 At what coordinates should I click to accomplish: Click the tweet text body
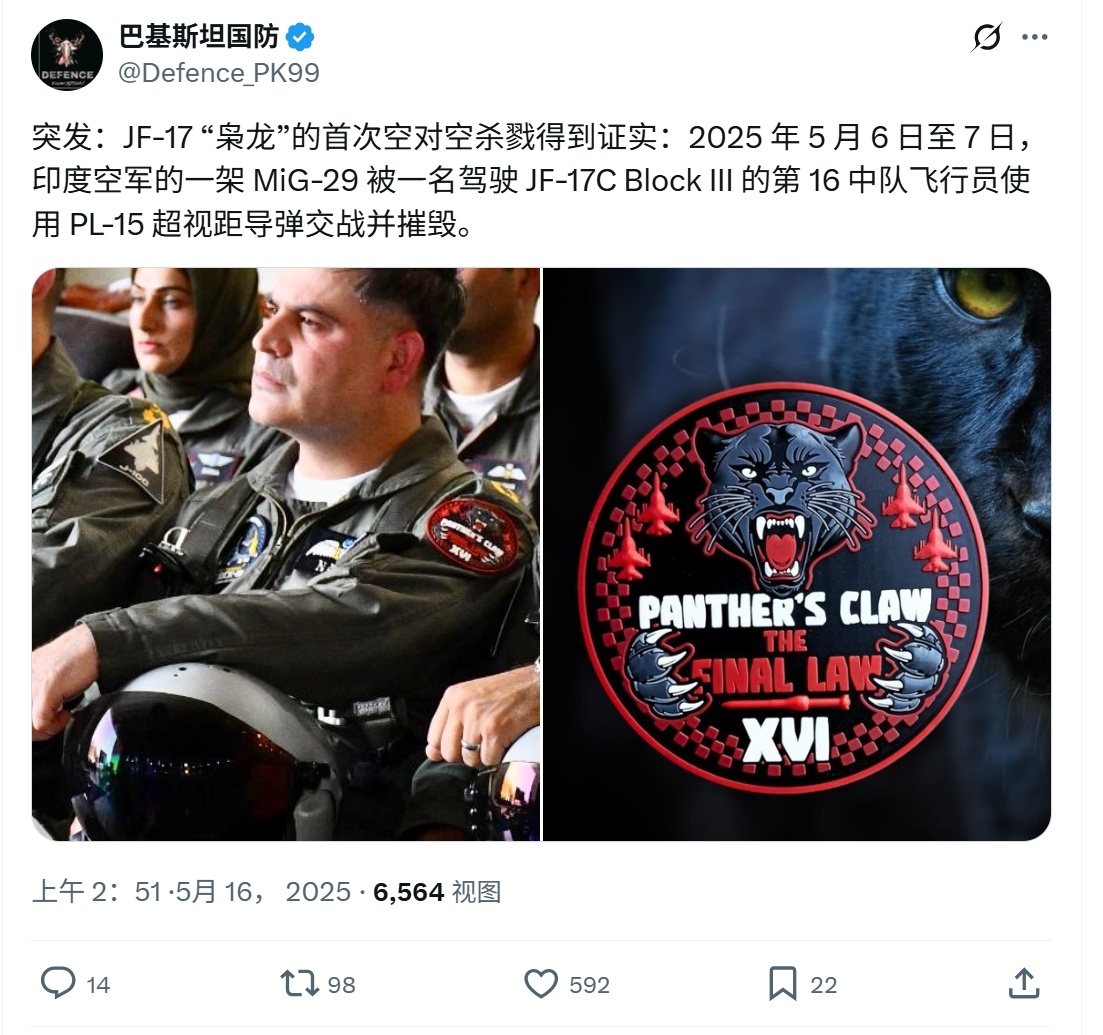532,181
